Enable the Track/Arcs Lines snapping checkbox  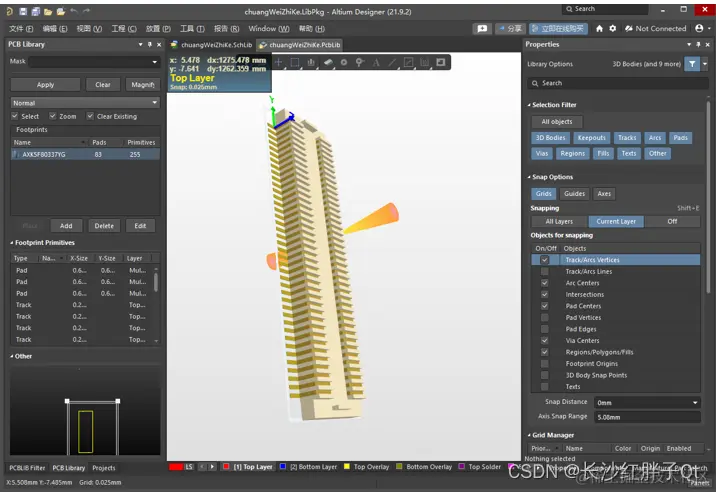pos(544,271)
